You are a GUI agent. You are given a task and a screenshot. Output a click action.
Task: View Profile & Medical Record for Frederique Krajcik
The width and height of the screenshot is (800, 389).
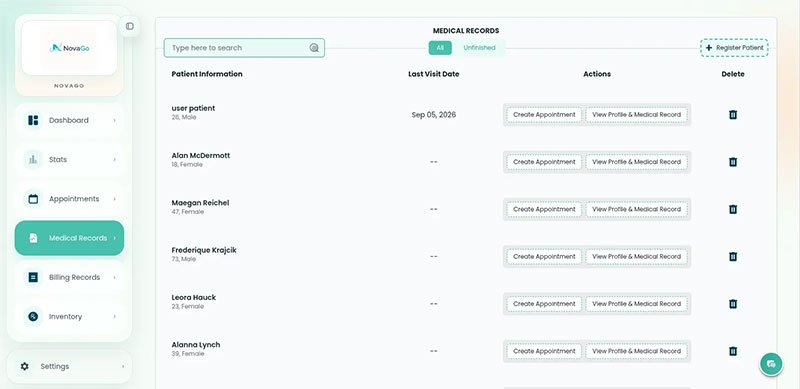pos(636,257)
